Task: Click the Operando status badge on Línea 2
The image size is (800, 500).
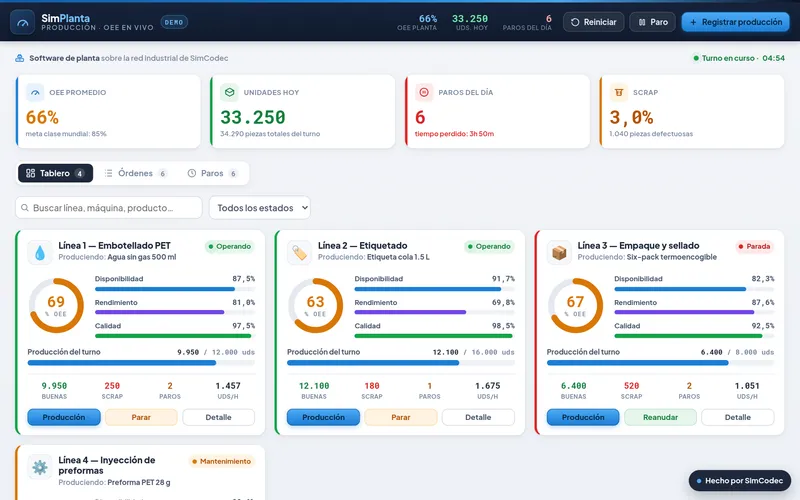Action: pyautogui.click(x=489, y=246)
